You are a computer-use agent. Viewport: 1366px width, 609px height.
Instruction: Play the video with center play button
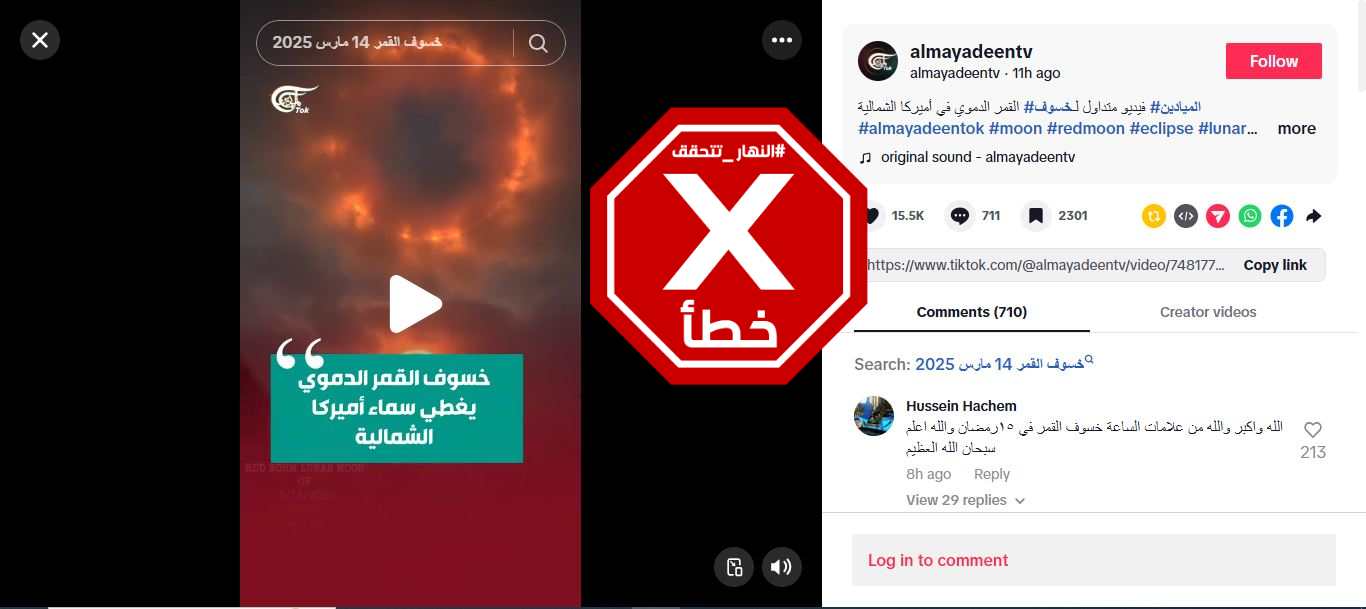[414, 303]
